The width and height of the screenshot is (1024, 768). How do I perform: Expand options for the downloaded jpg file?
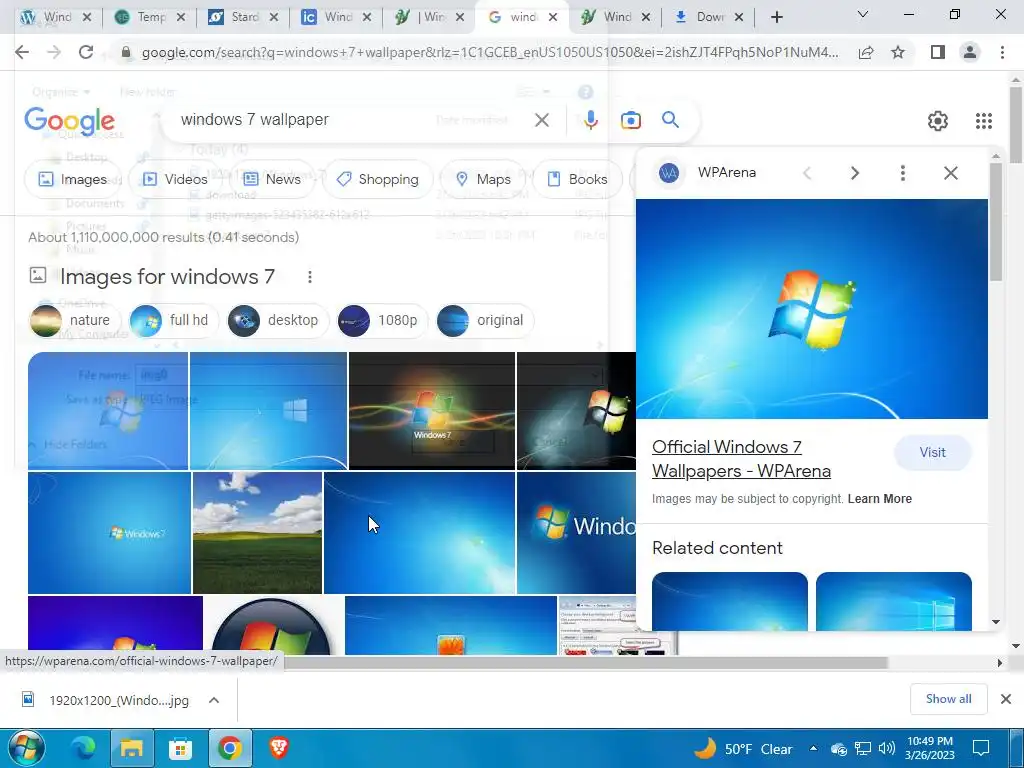(214, 700)
